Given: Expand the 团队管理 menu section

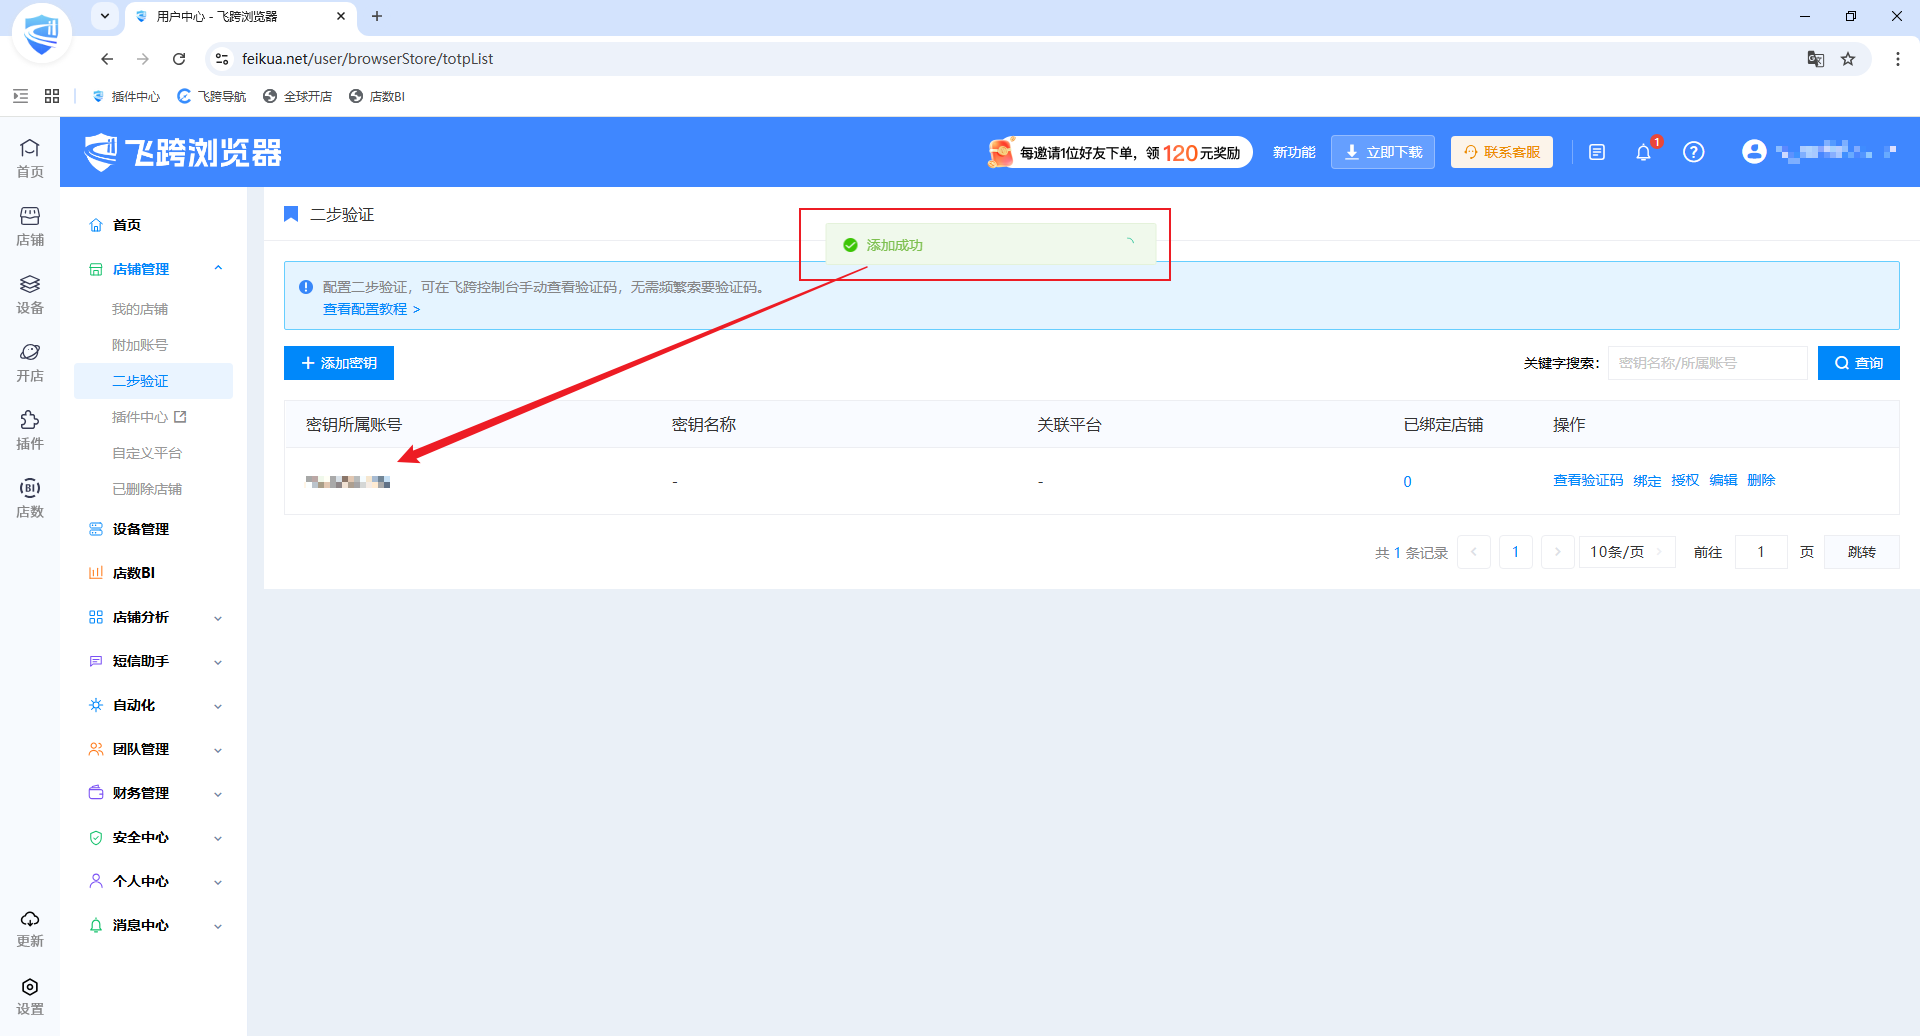Looking at the screenshot, I should [218, 750].
